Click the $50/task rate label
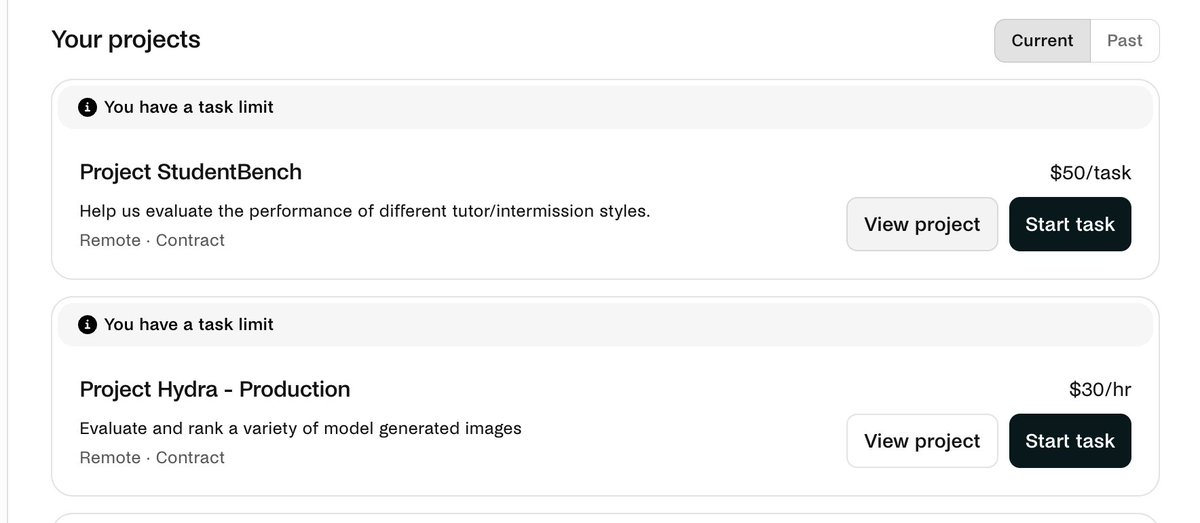This screenshot has height=523, width=1200. pyautogui.click(x=1090, y=173)
